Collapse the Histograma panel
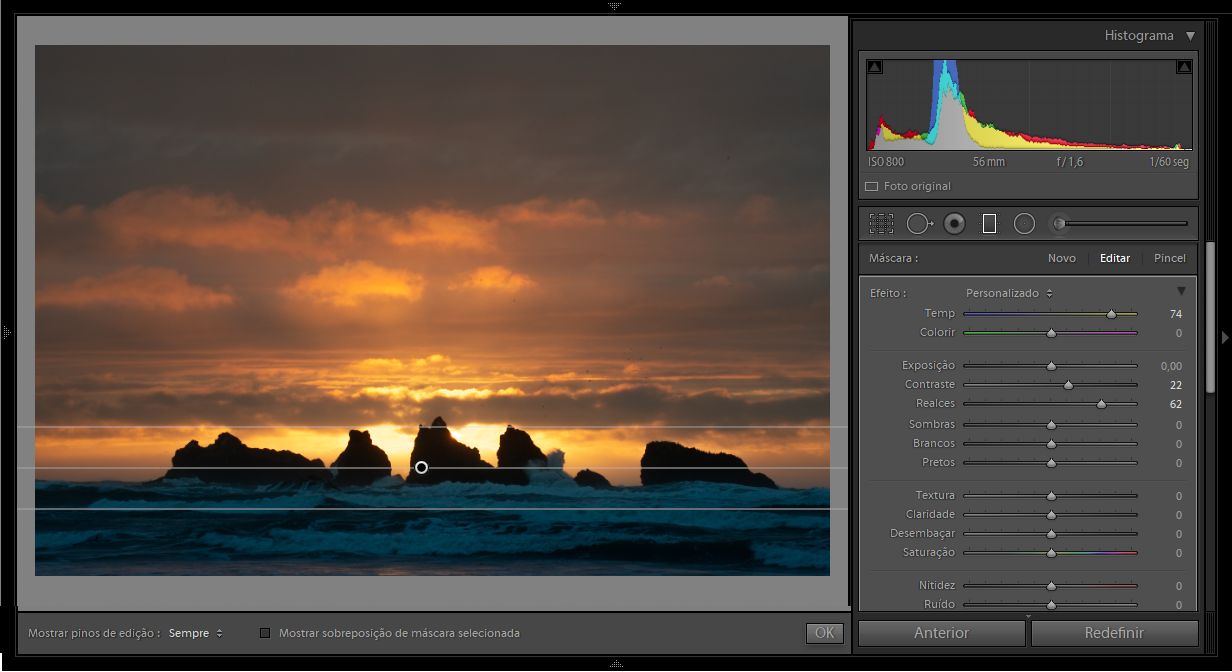Viewport: 1232px width, 672px height. click(1190, 36)
